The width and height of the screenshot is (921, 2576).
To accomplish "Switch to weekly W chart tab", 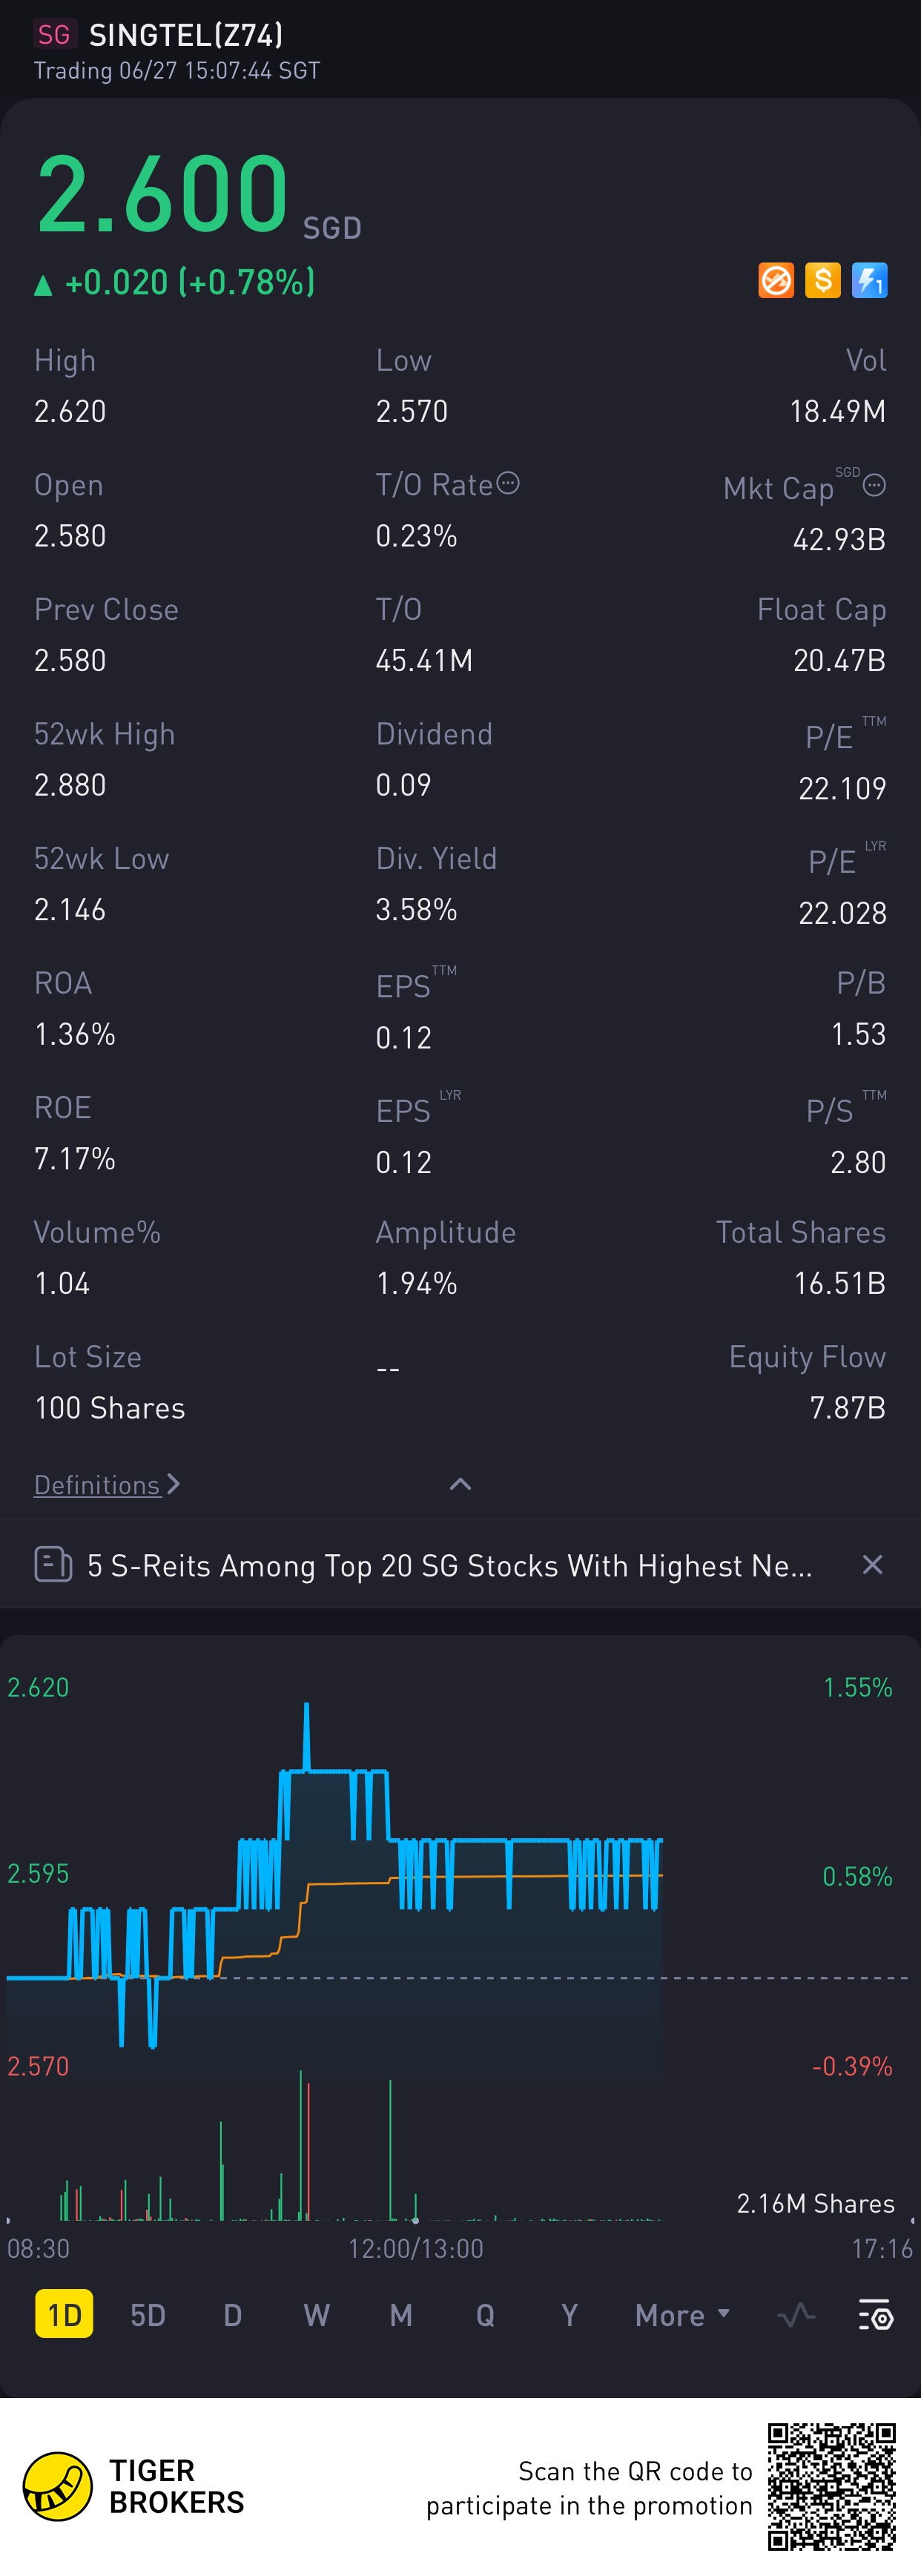I will 316,2314.
